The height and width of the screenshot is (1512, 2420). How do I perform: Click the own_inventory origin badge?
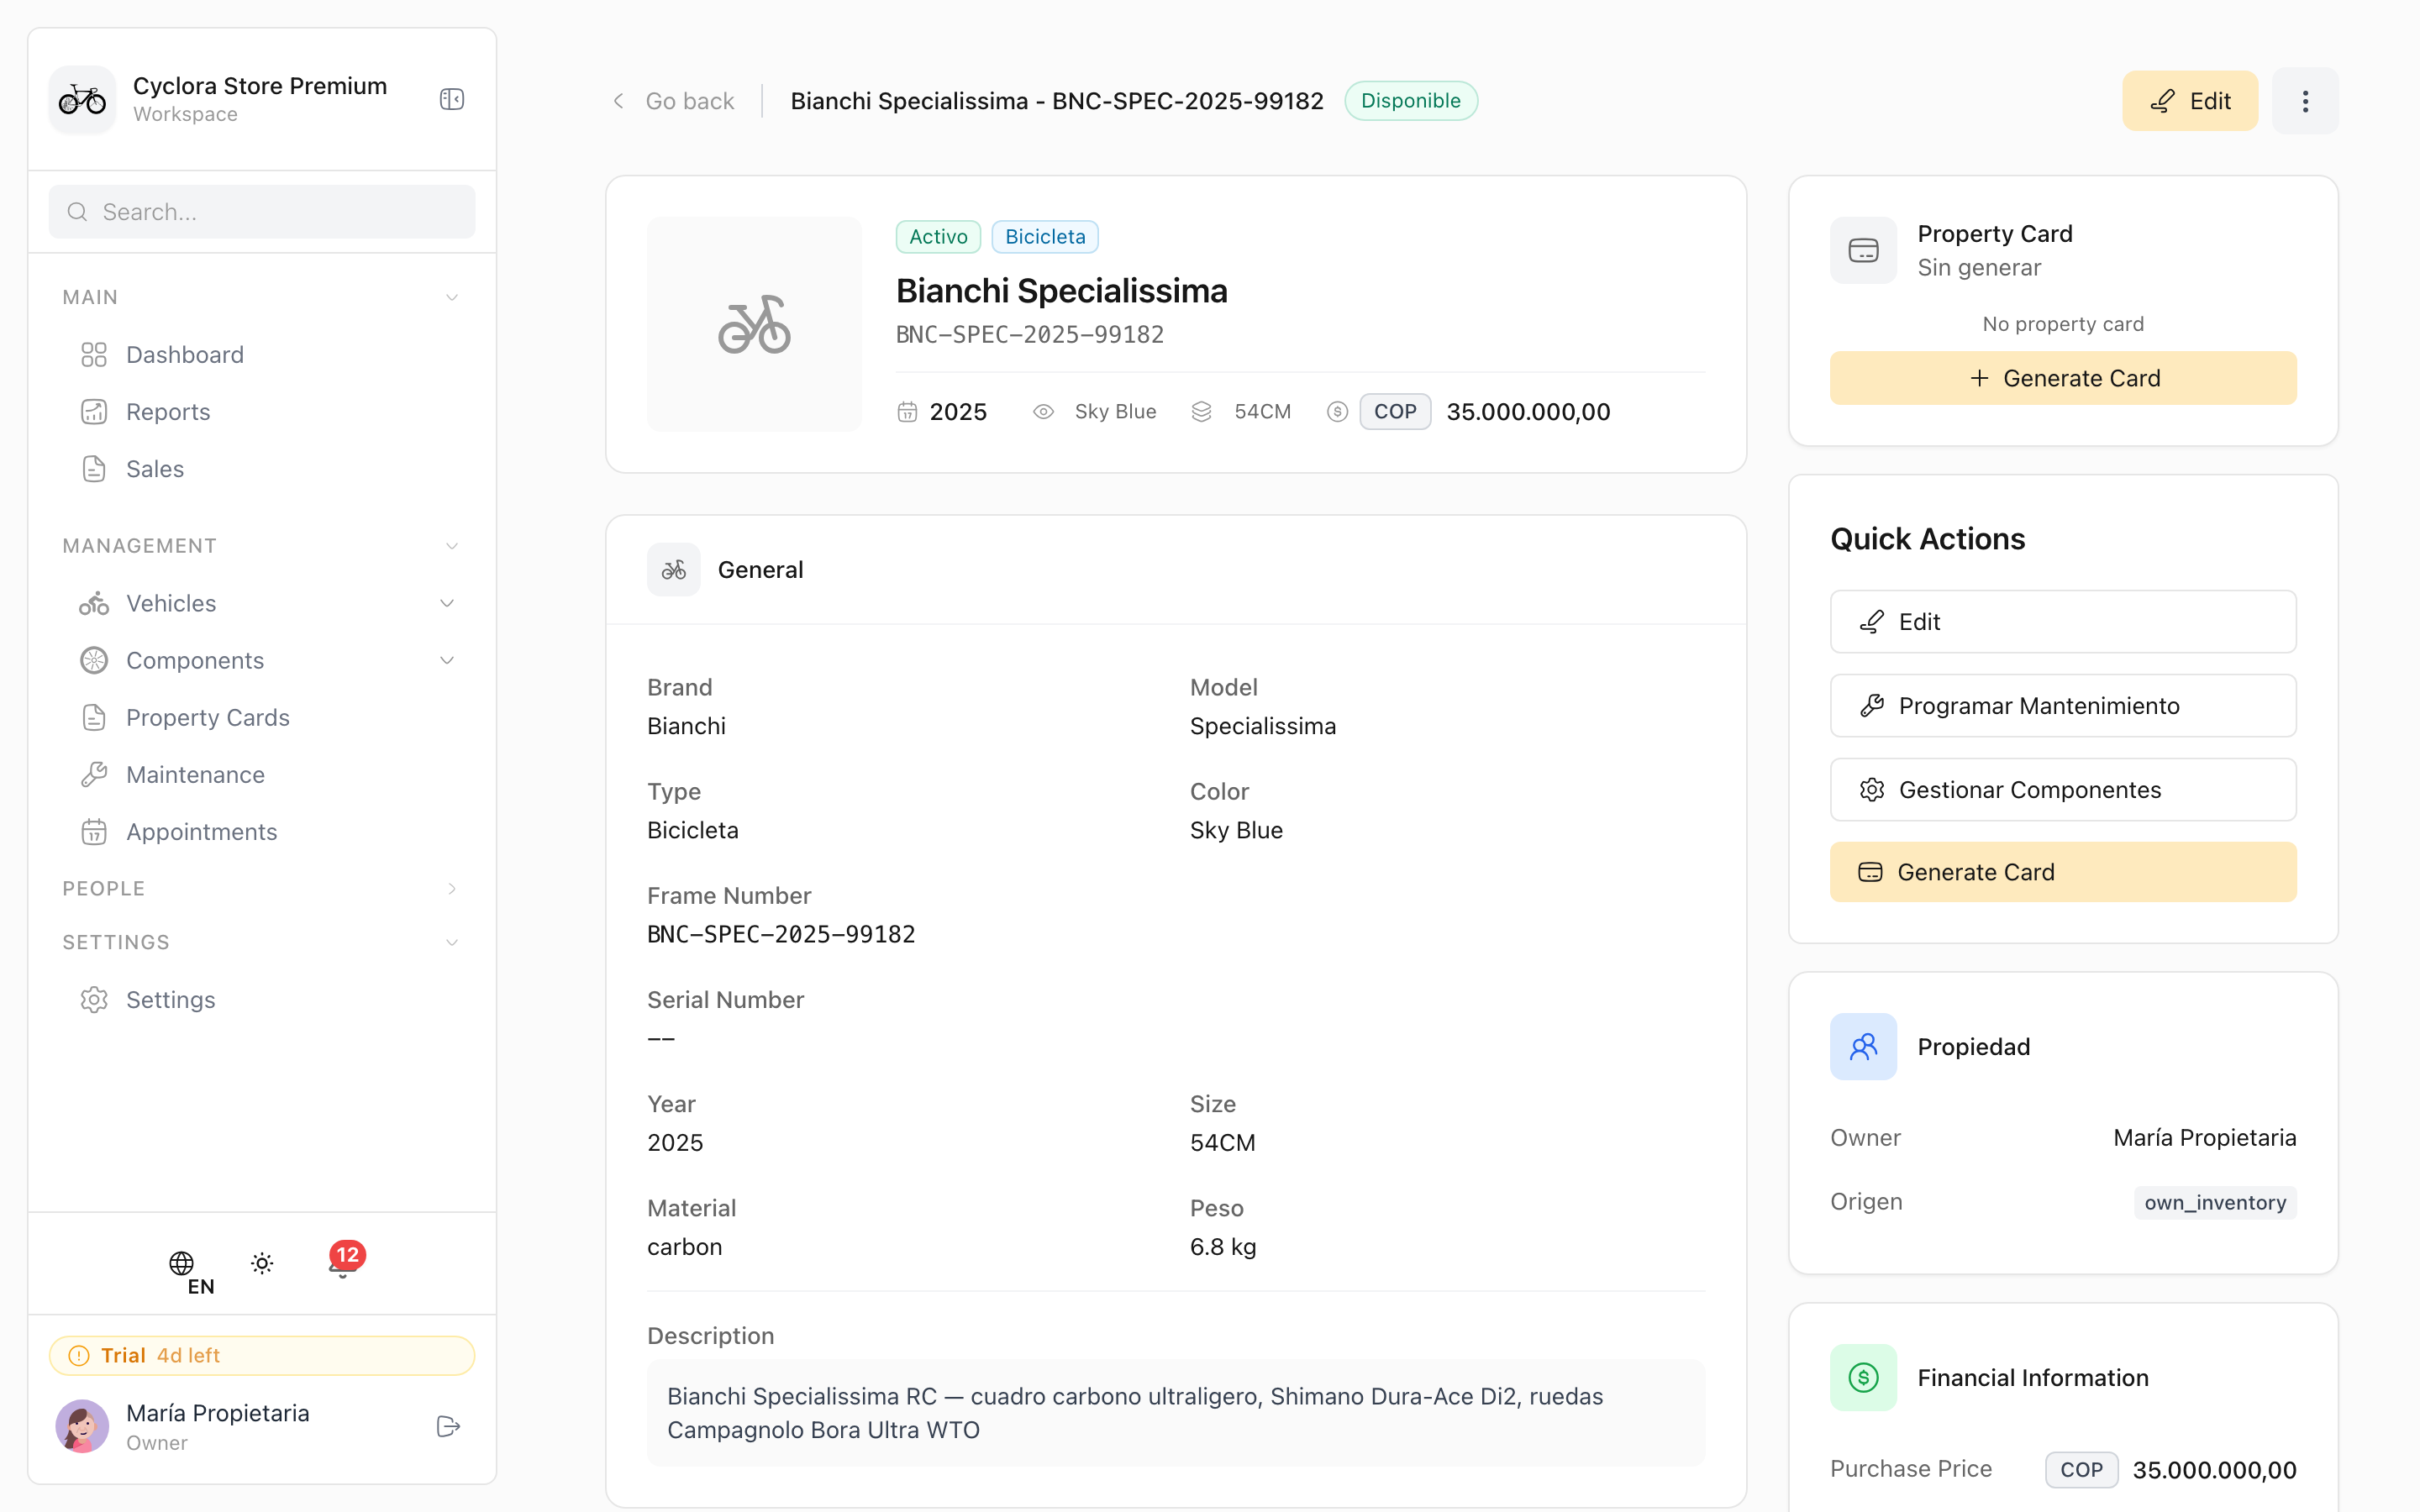(2215, 1202)
